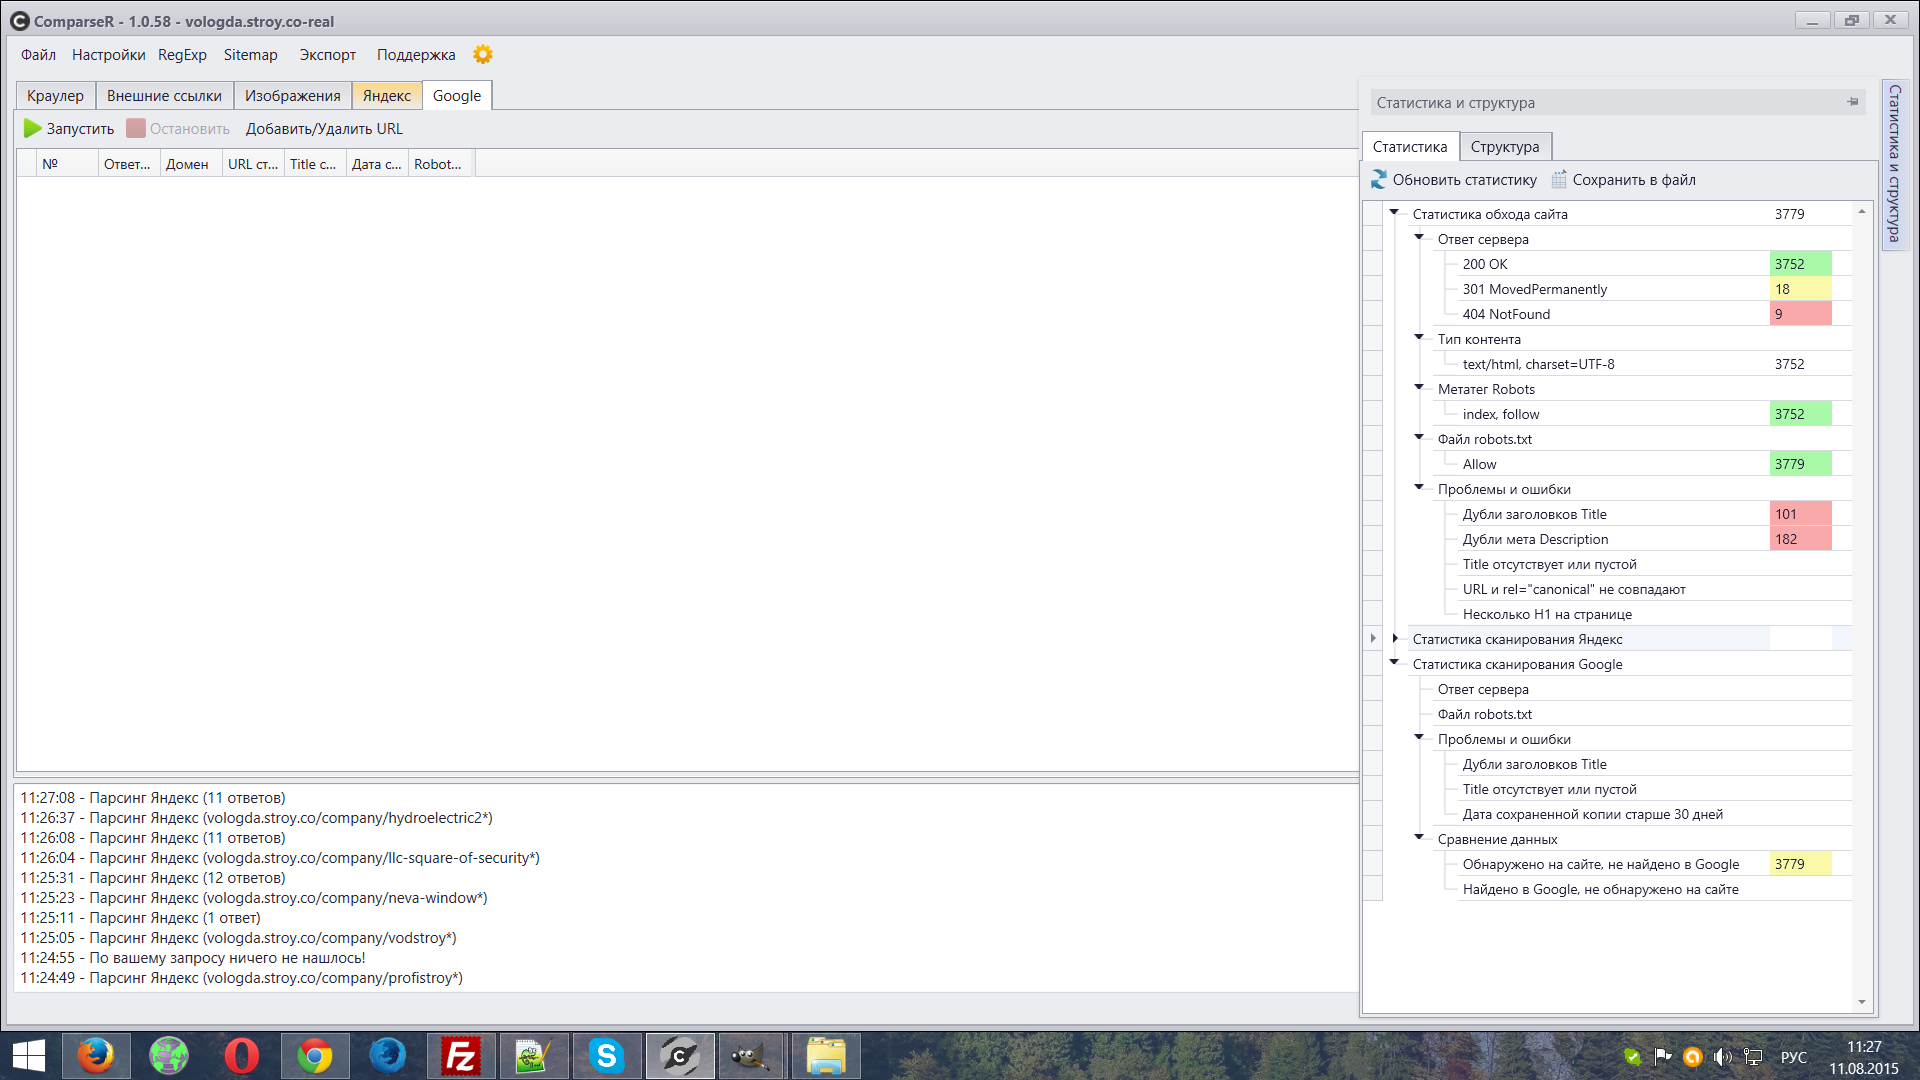Click the orange gear icon in menu bar
The height and width of the screenshot is (1080, 1920).
tap(483, 54)
